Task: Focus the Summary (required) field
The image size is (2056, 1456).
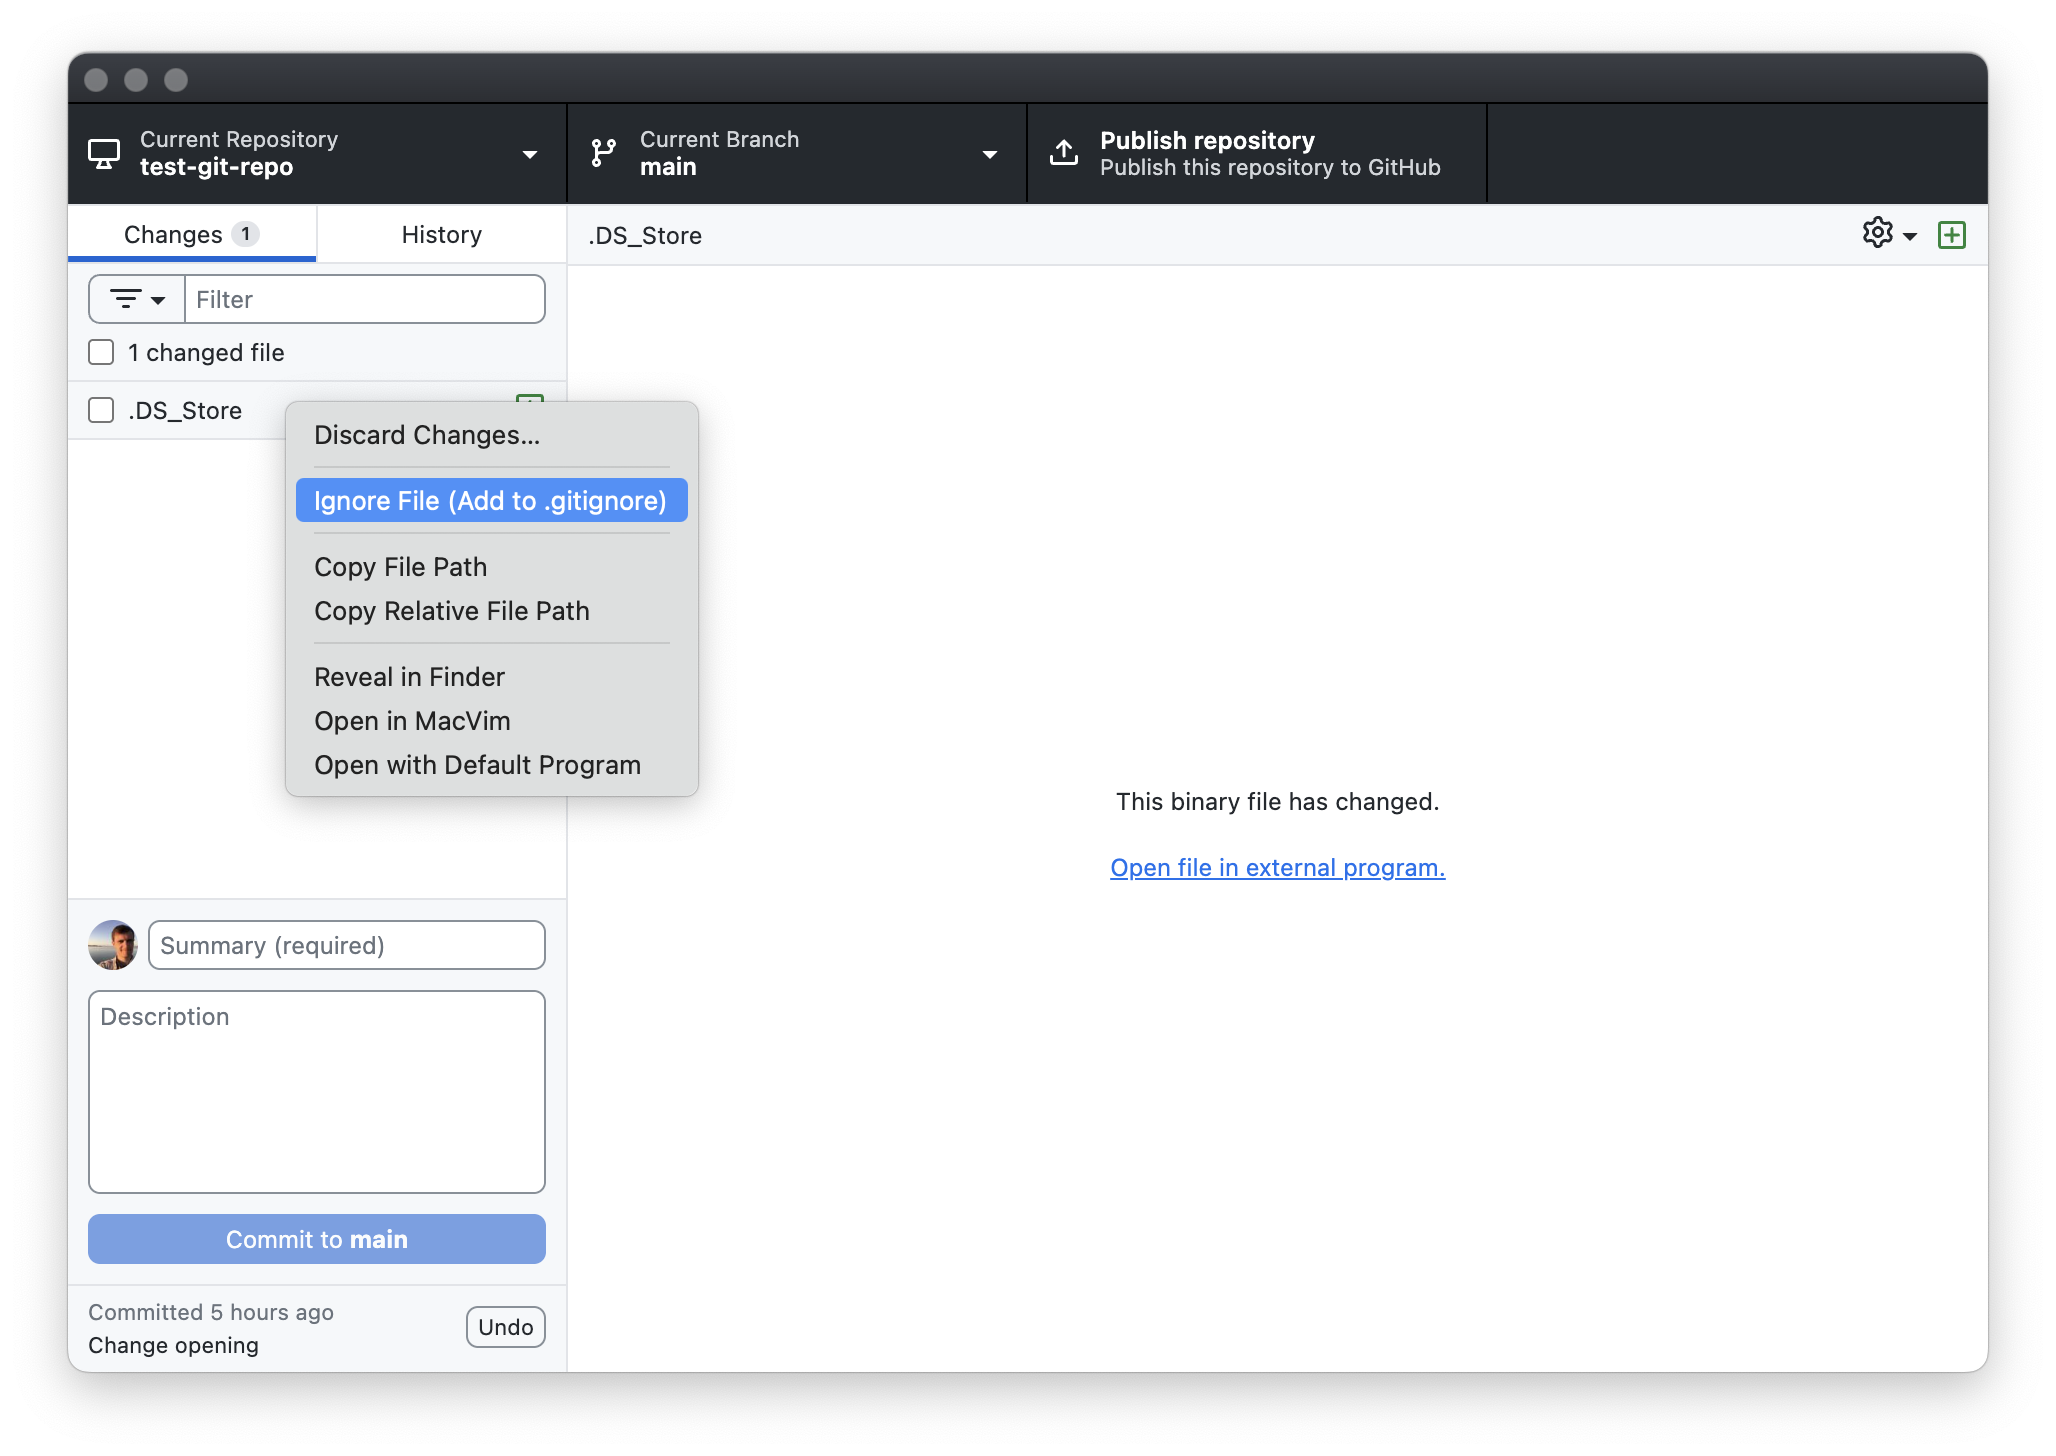Action: [347, 945]
